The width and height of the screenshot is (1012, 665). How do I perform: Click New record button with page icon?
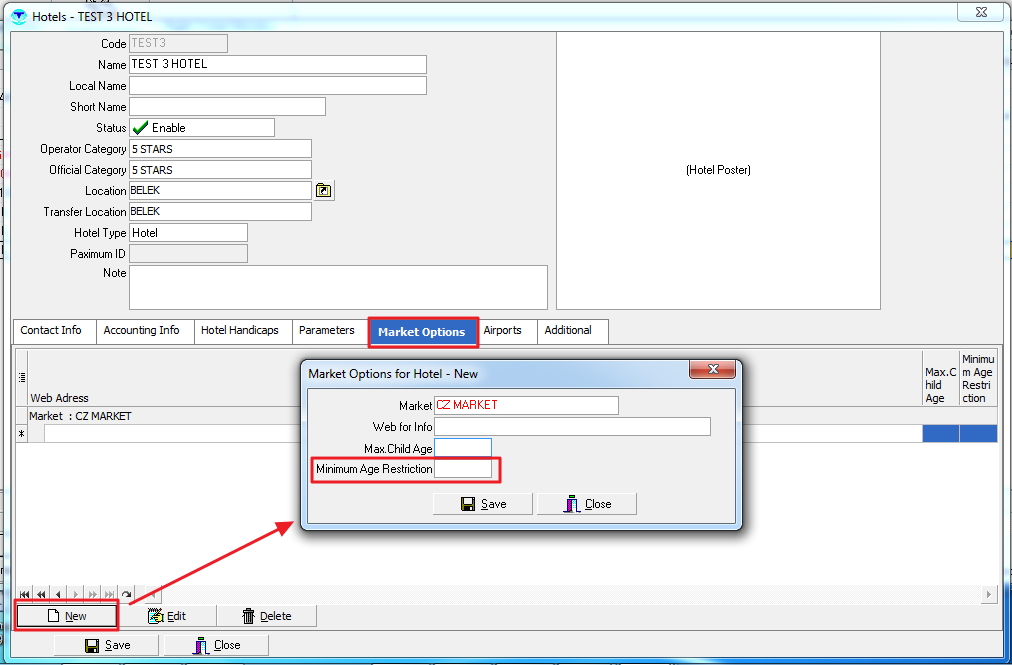click(67, 616)
